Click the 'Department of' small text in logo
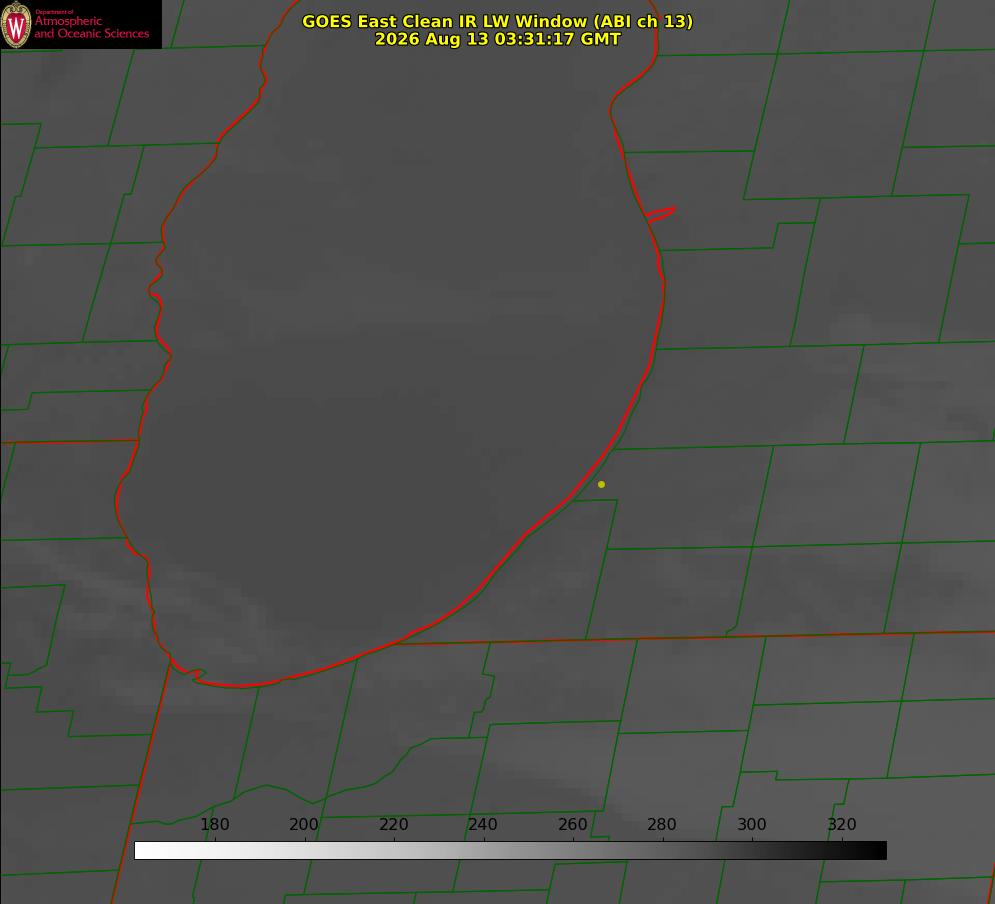Screen dimensions: 995x904 (55, 12)
